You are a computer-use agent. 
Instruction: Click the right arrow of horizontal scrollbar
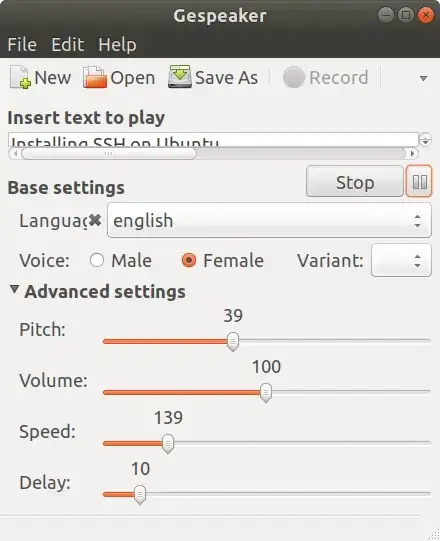click(412, 154)
